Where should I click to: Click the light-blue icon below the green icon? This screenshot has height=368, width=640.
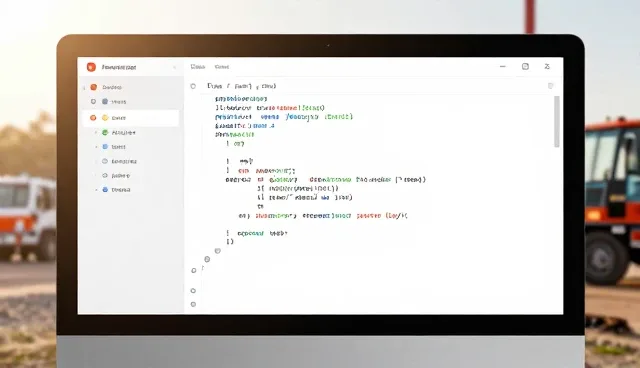click(x=105, y=146)
